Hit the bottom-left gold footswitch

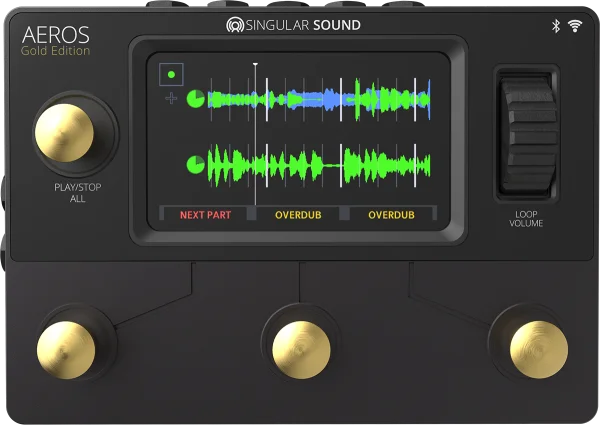[66, 350]
